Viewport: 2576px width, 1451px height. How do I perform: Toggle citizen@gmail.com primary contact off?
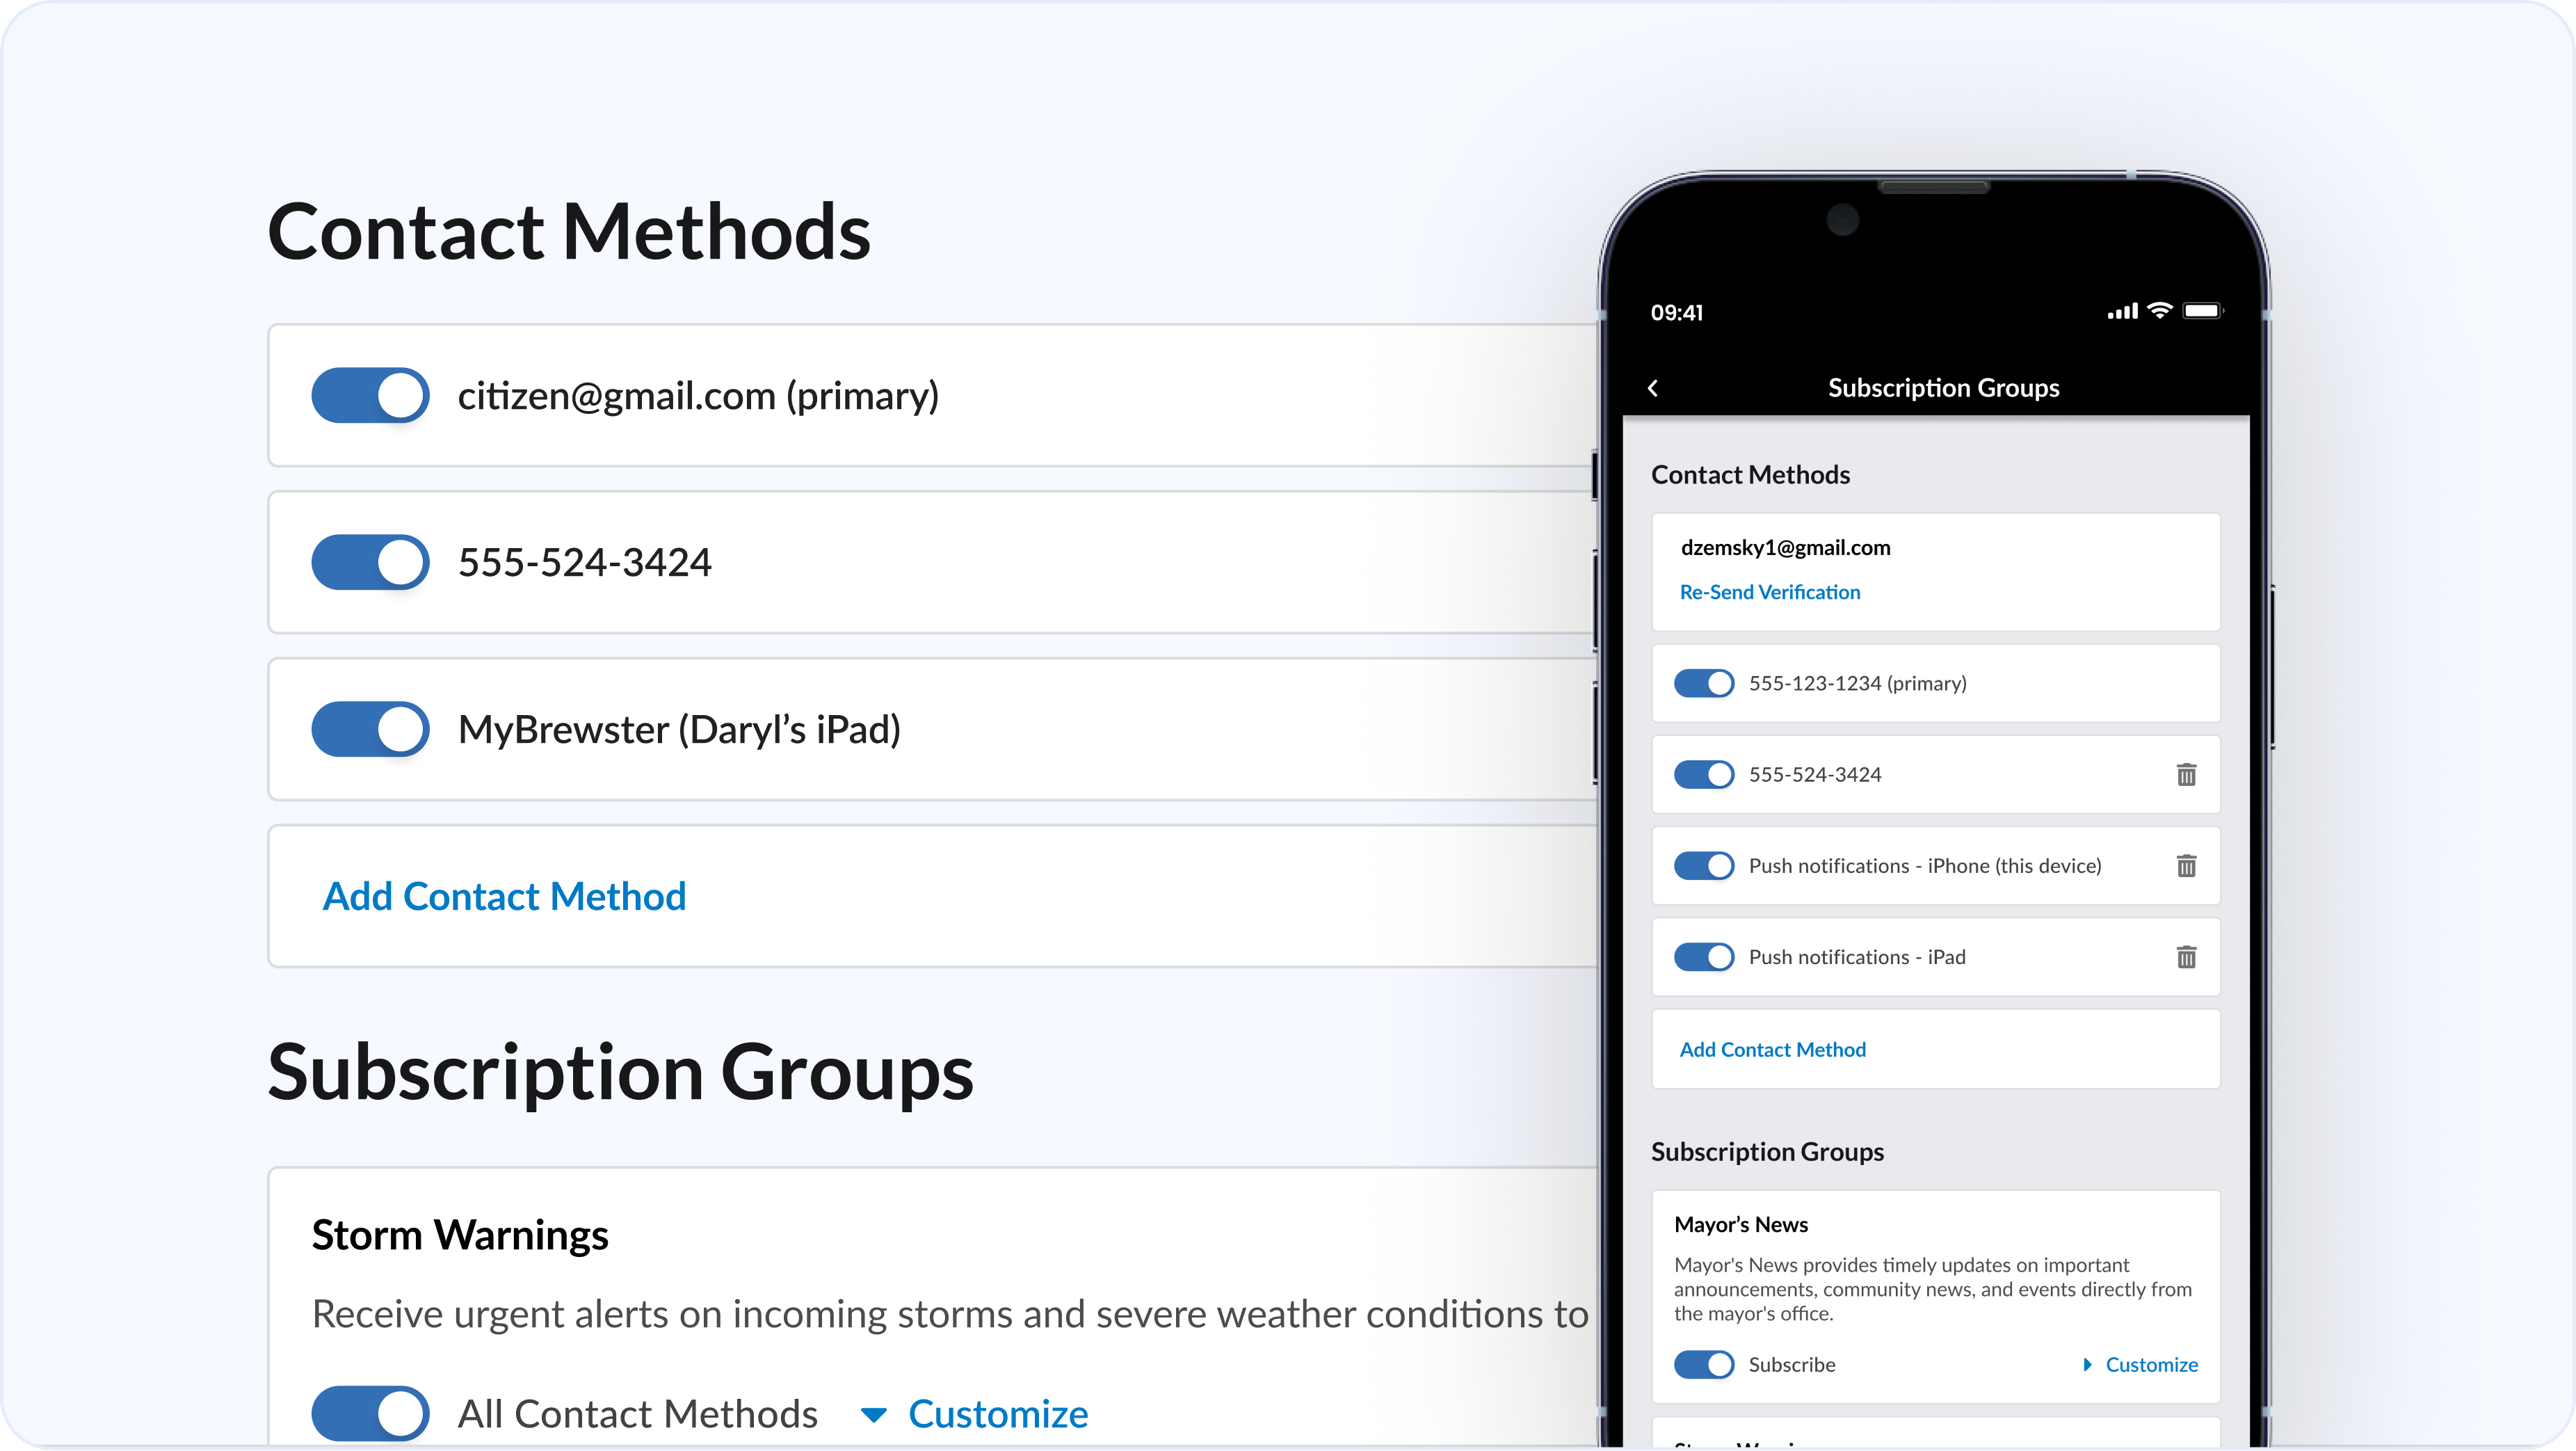370,396
